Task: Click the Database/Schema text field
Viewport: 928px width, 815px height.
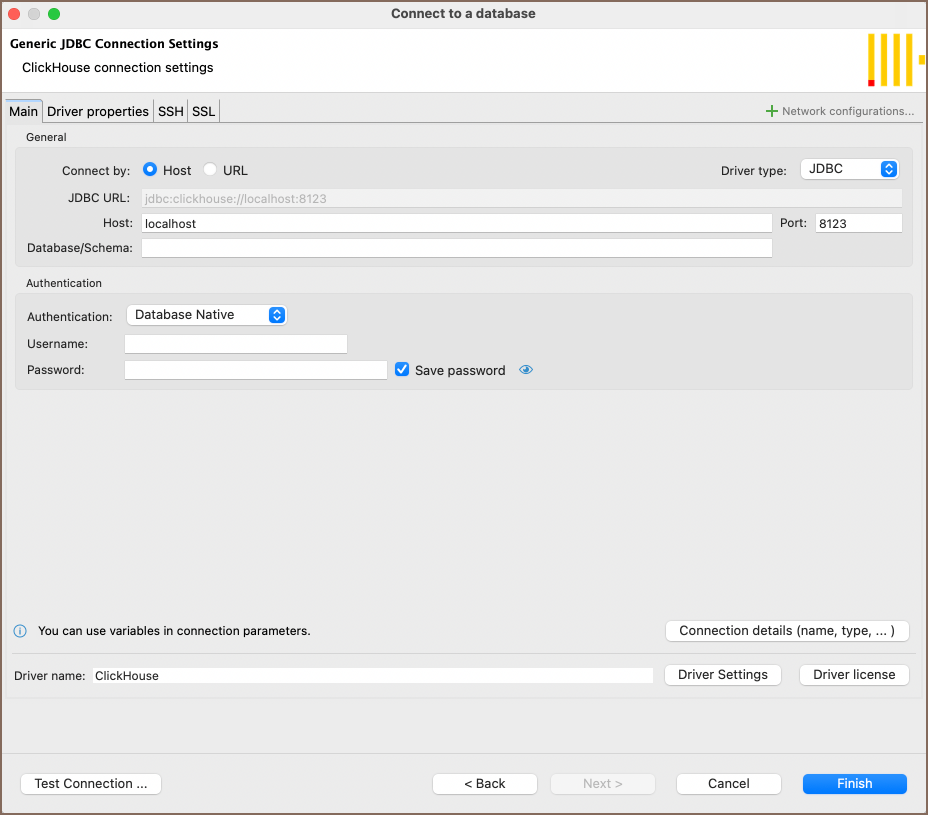Action: pyautogui.click(x=456, y=248)
